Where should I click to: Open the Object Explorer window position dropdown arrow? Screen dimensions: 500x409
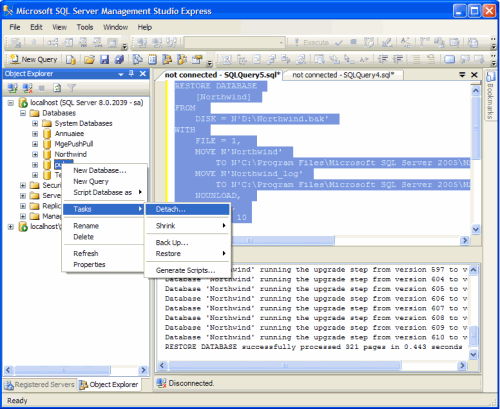[121, 74]
